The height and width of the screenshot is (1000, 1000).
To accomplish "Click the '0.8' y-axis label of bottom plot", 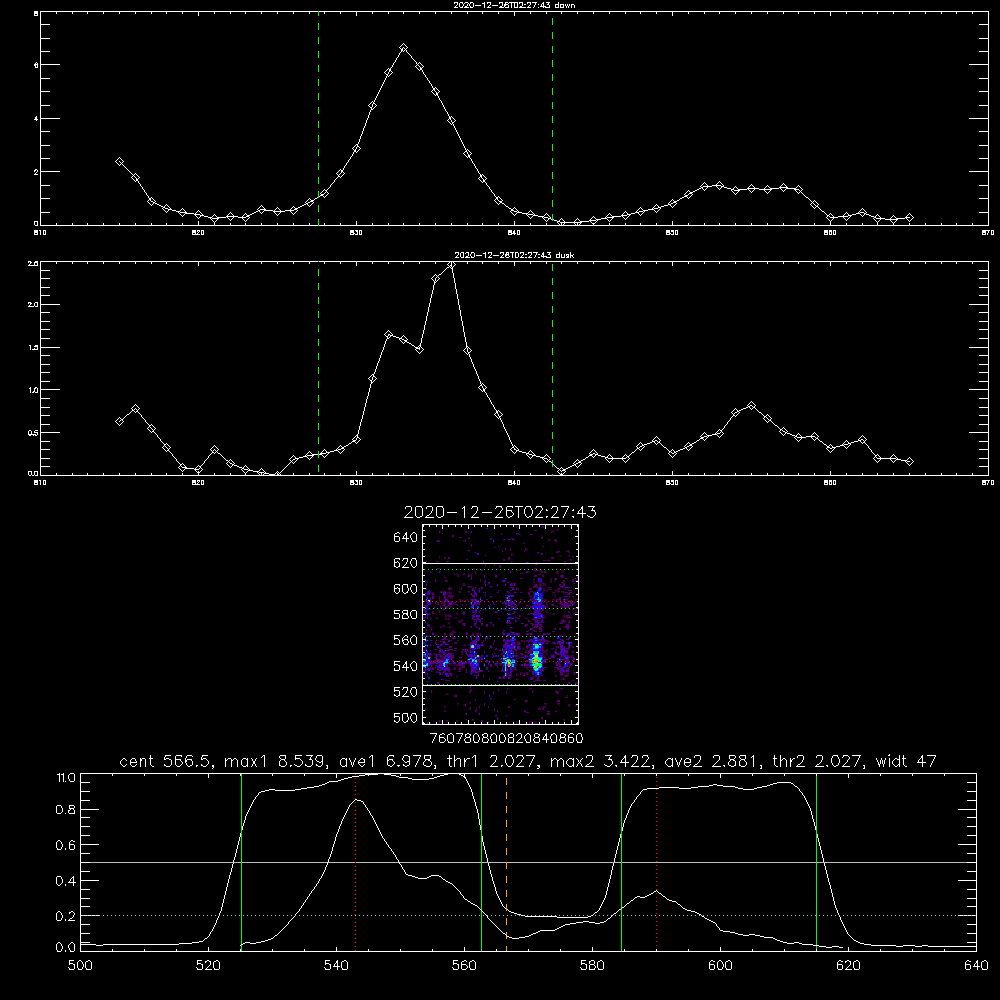I will click(66, 810).
